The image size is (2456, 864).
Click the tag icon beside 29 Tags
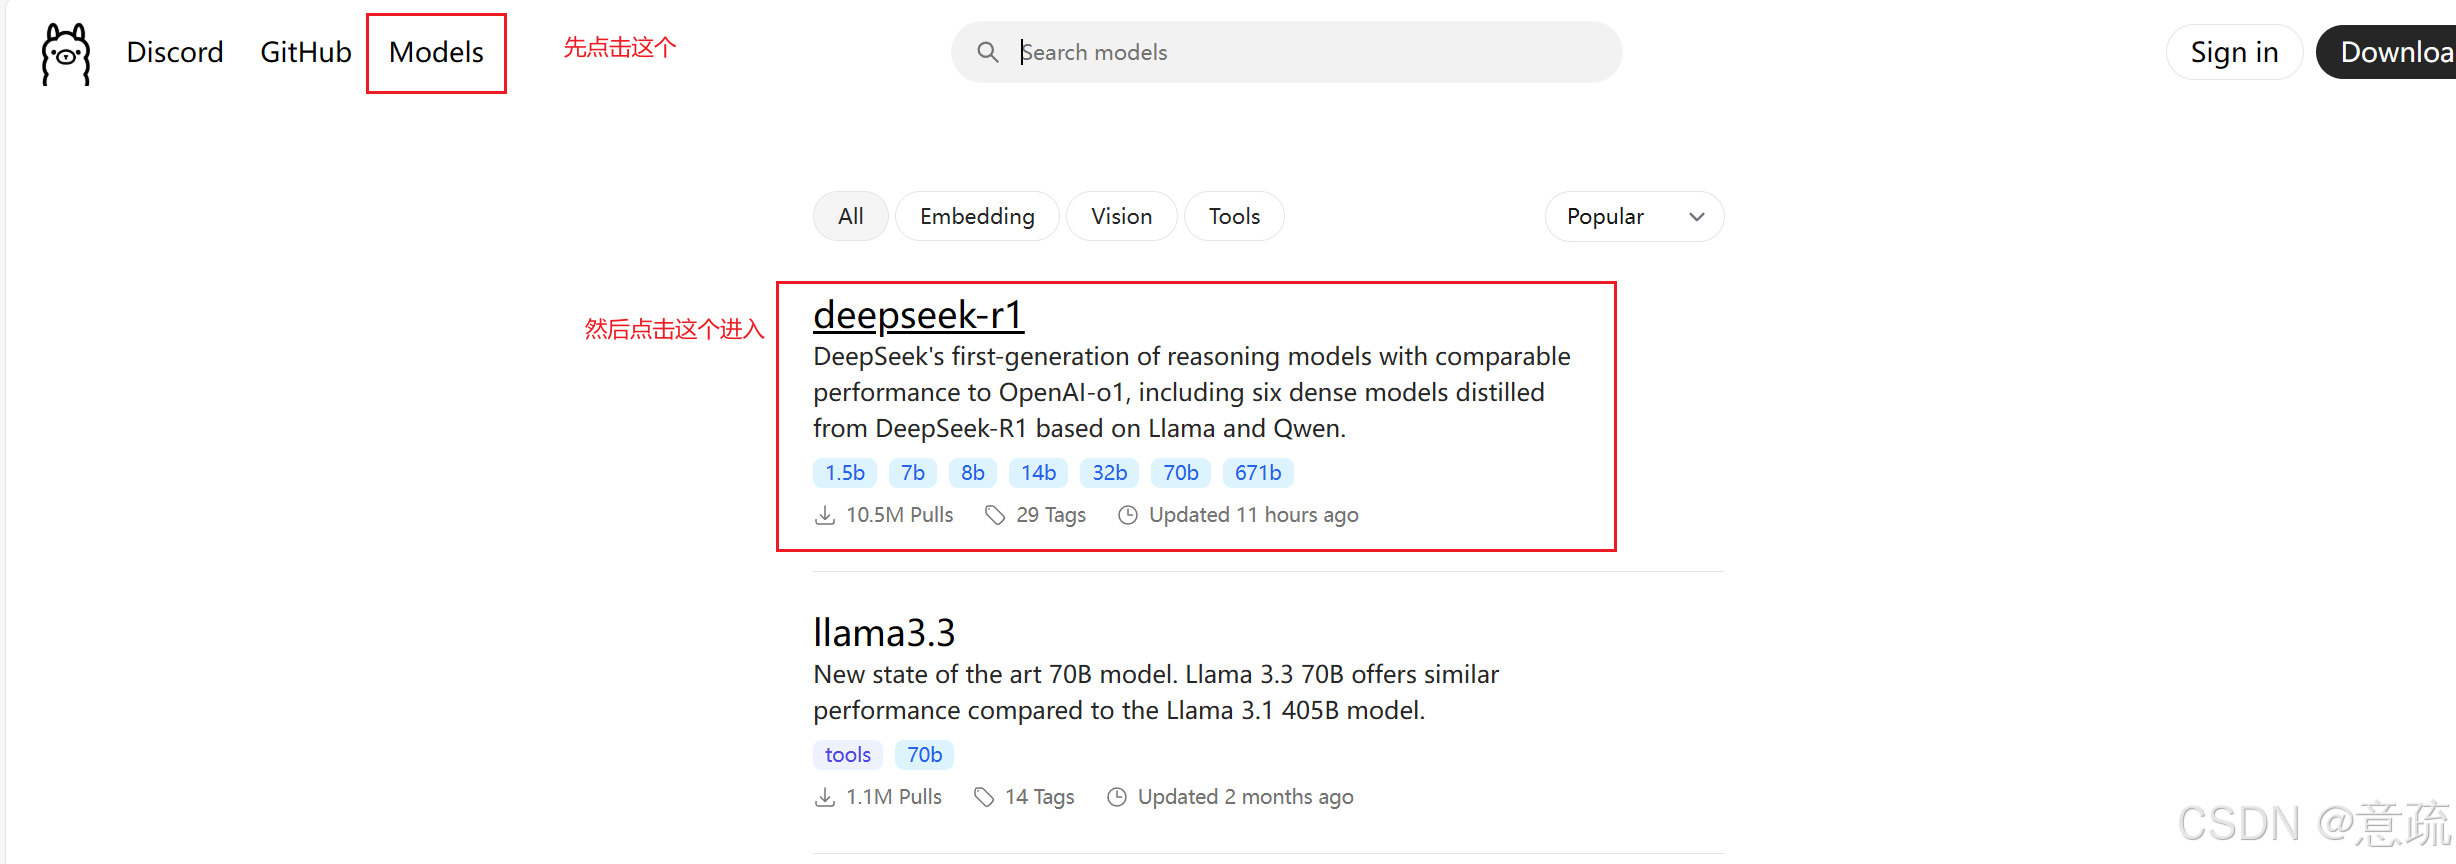coord(995,515)
